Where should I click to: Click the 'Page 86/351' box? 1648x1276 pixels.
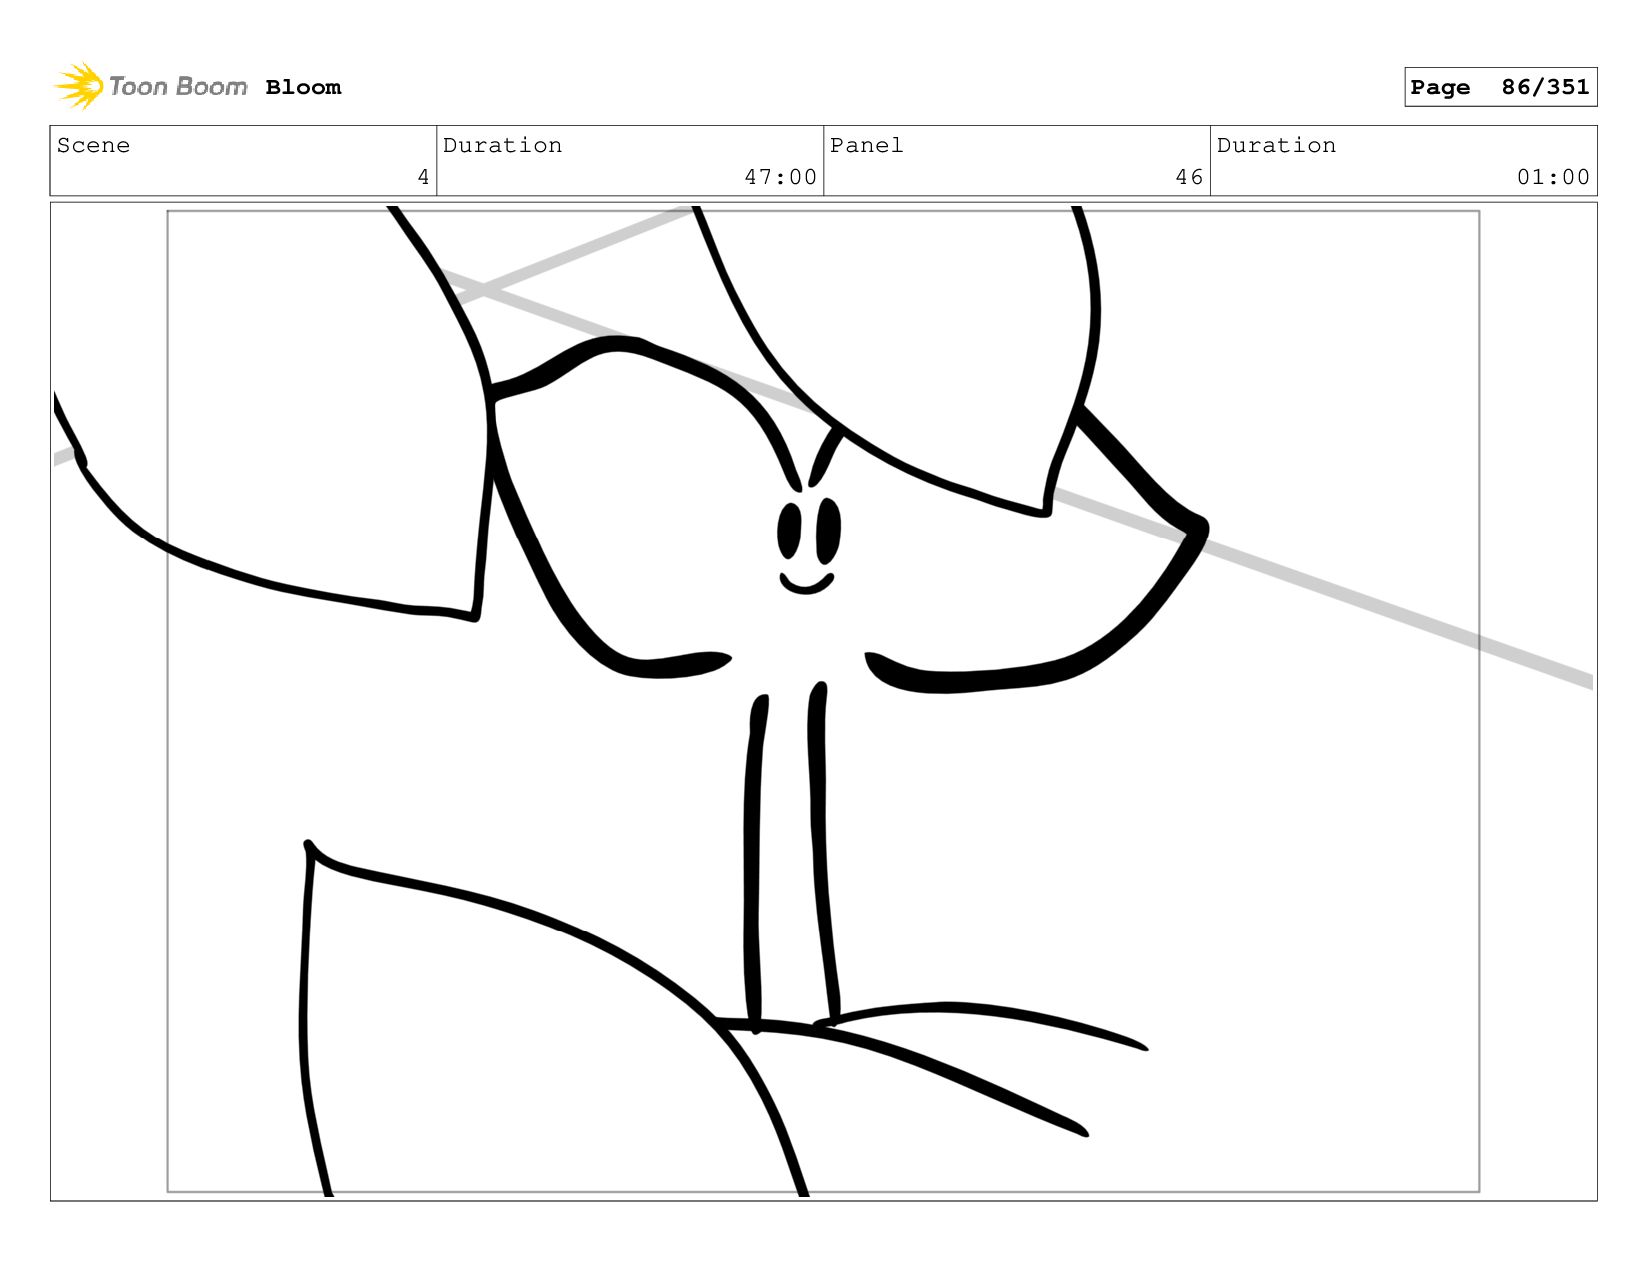point(1500,87)
